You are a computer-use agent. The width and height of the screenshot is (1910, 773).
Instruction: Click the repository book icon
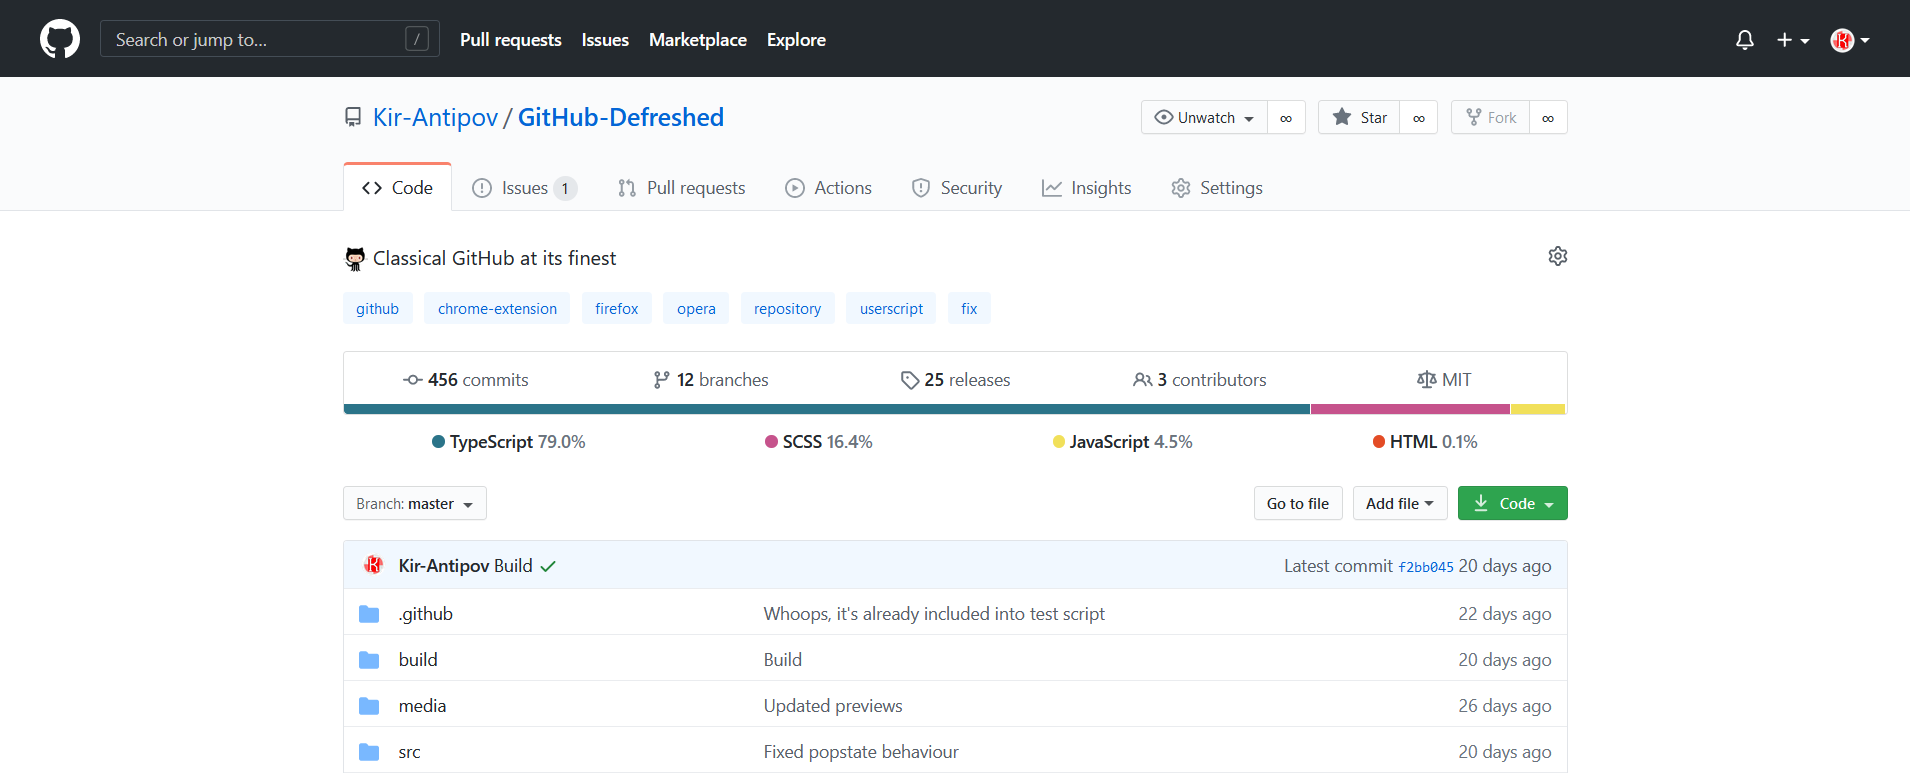tap(353, 118)
